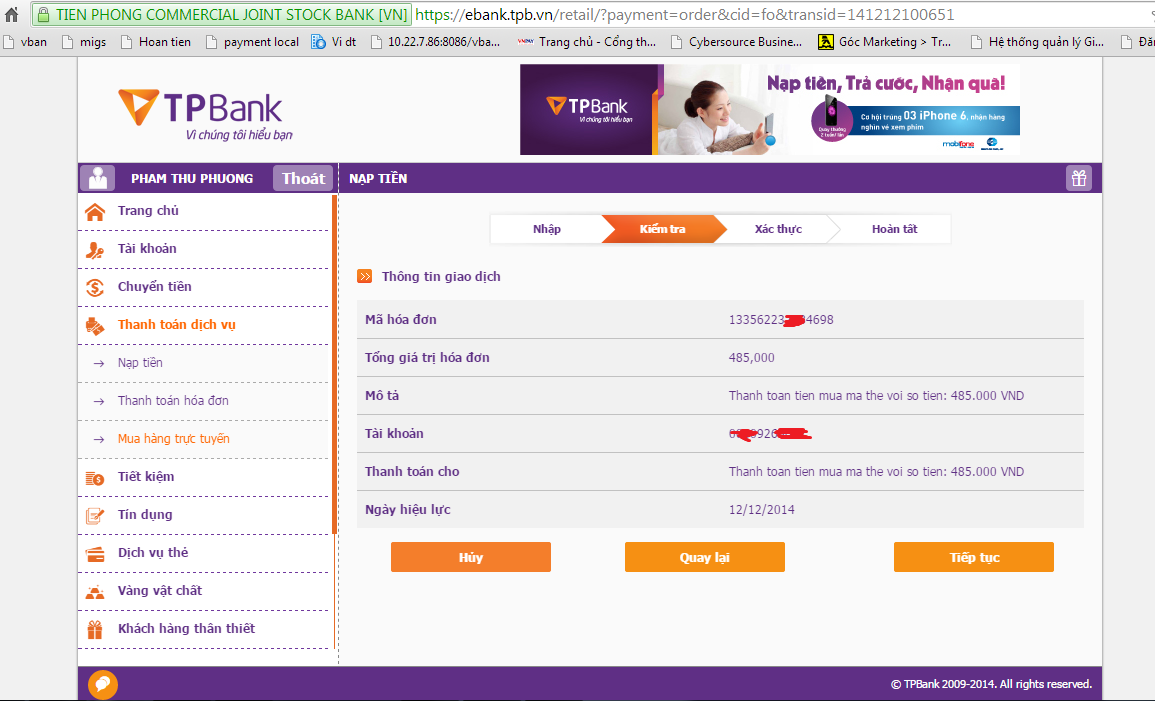The height and width of the screenshot is (701, 1155).
Task: Click the Mã hóa đơn invoice number
Action: click(781, 320)
